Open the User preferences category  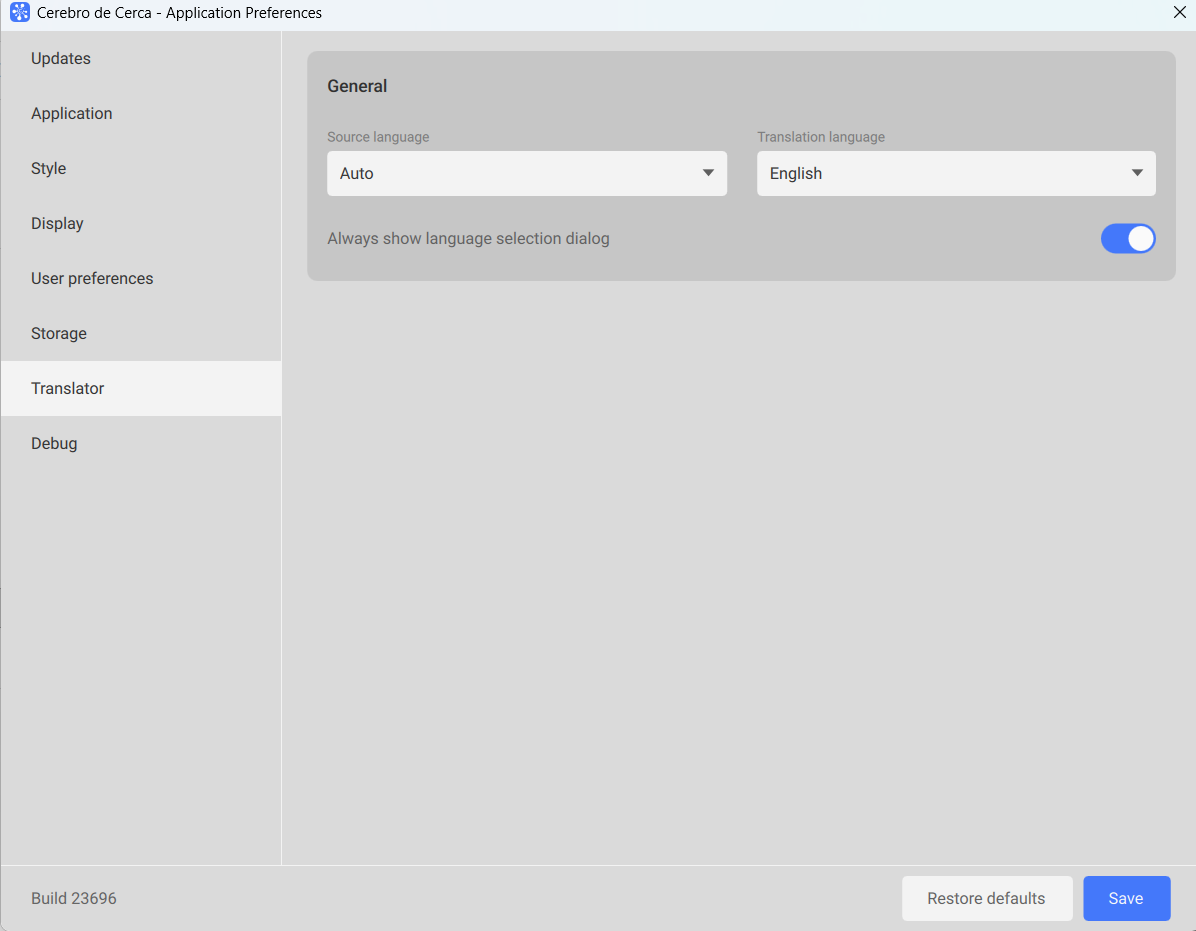[x=92, y=279]
